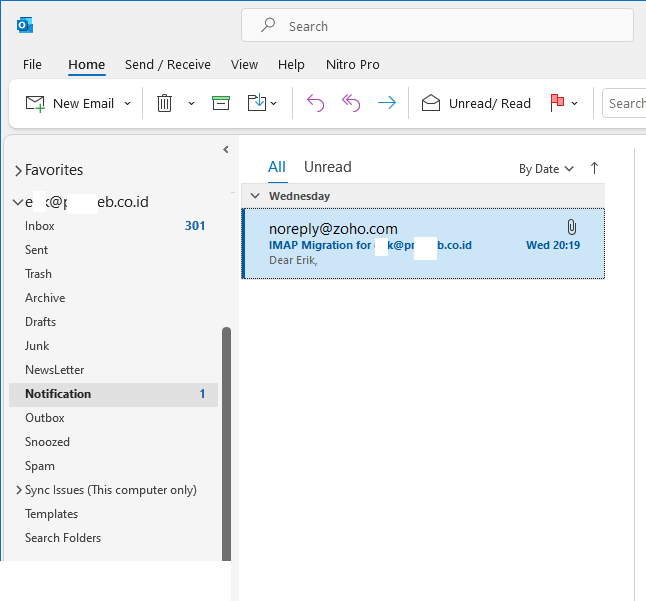
Task: Collapse the Wednesday message group
Action: pyautogui.click(x=255, y=196)
